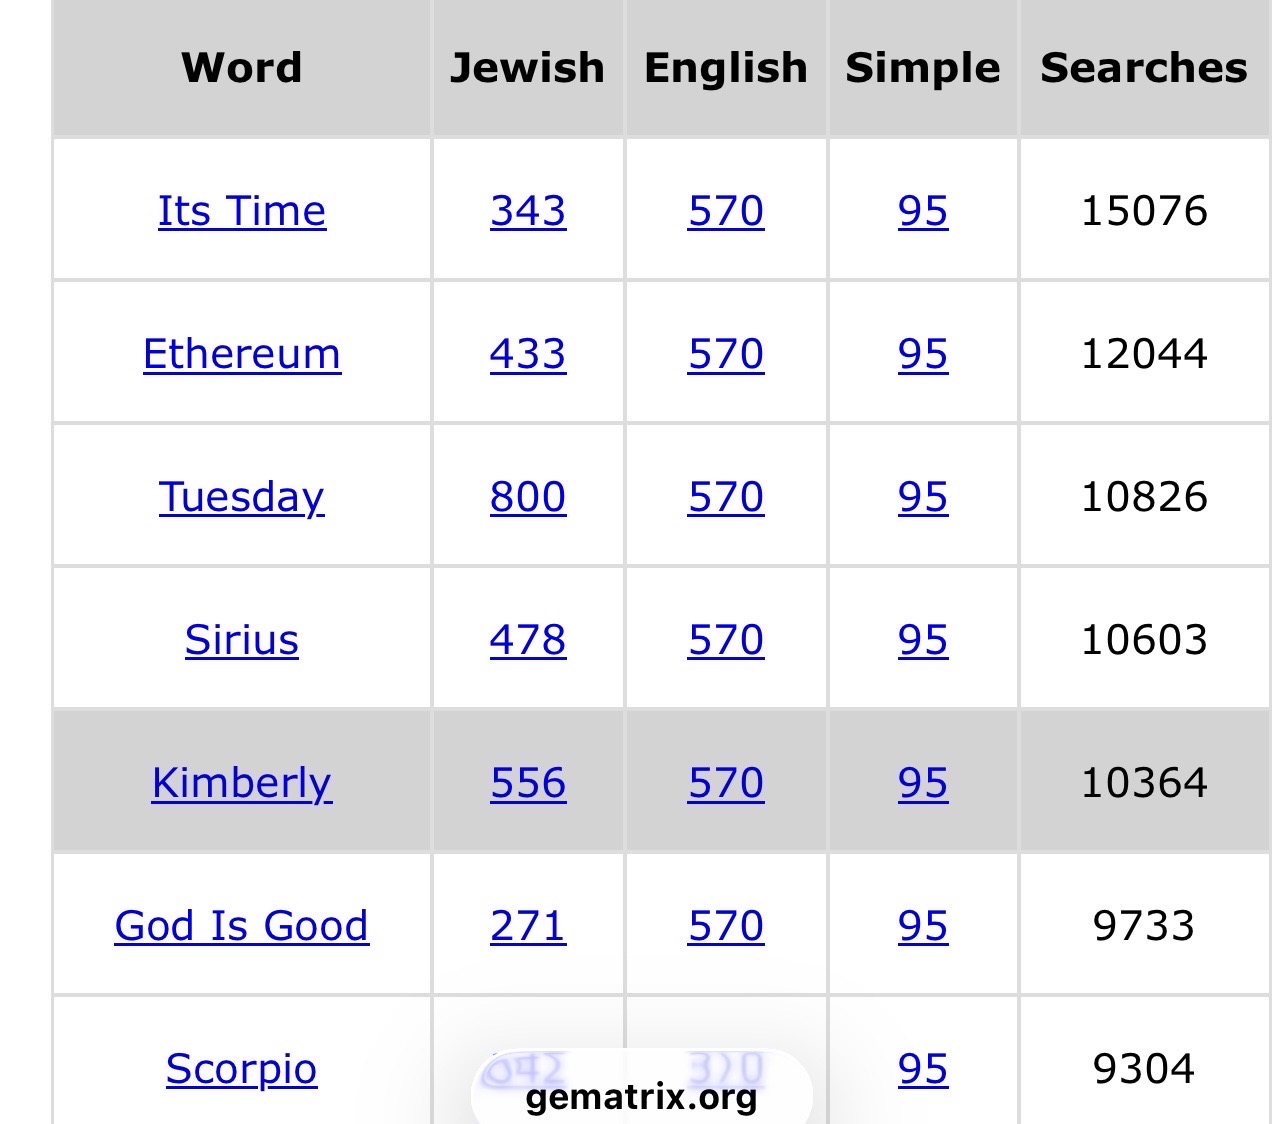Image resolution: width=1284 pixels, height=1124 pixels.
Task: Tap the gematrix.org address pill
Action: [641, 1097]
